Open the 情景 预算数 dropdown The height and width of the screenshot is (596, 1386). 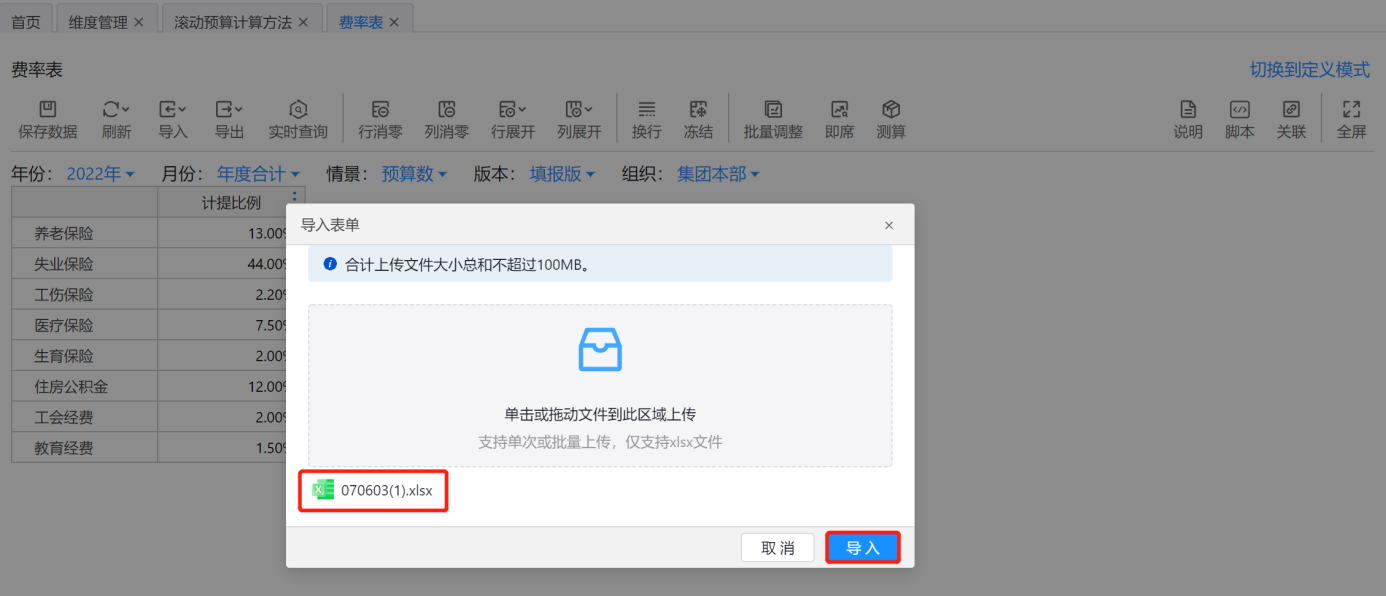point(414,174)
